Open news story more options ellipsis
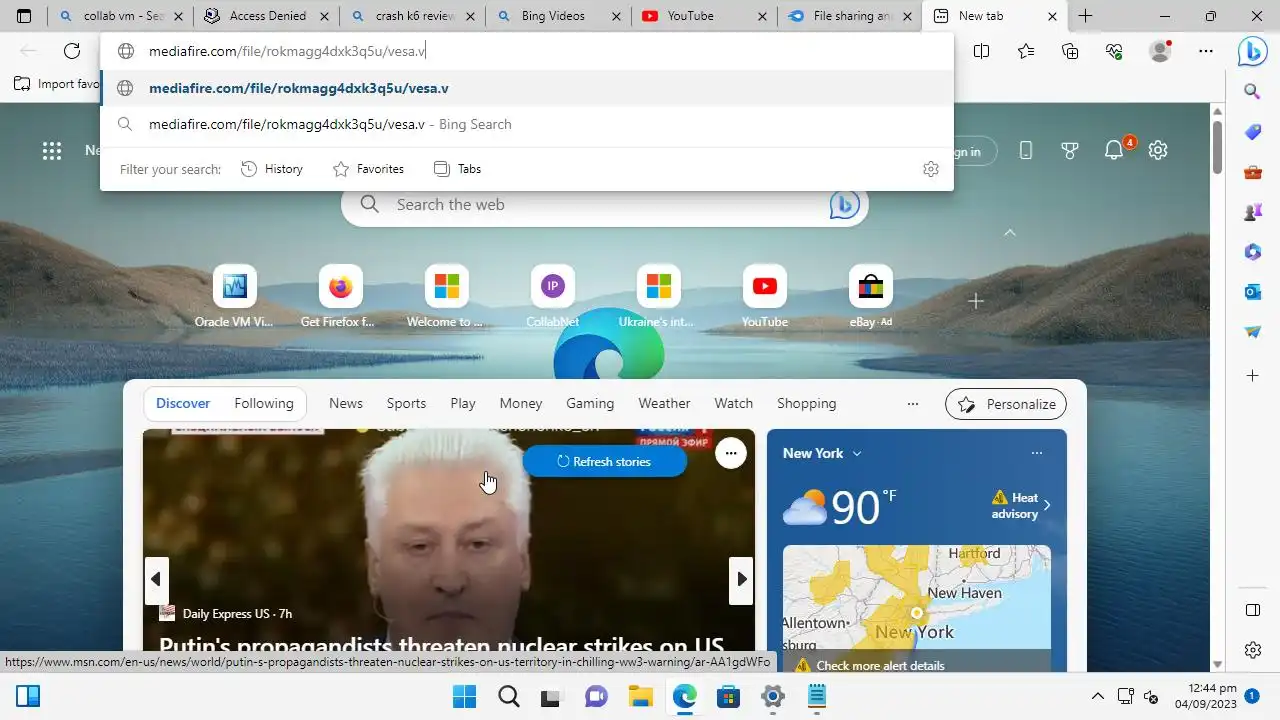The width and height of the screenshot is (1280, 720). 731,453
